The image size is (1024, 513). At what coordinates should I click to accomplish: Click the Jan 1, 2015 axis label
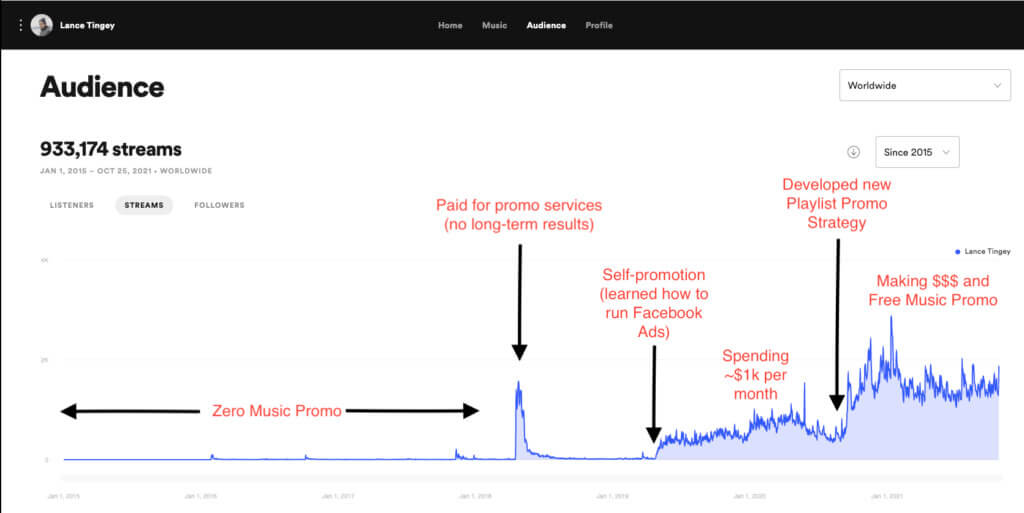point(63,494)
